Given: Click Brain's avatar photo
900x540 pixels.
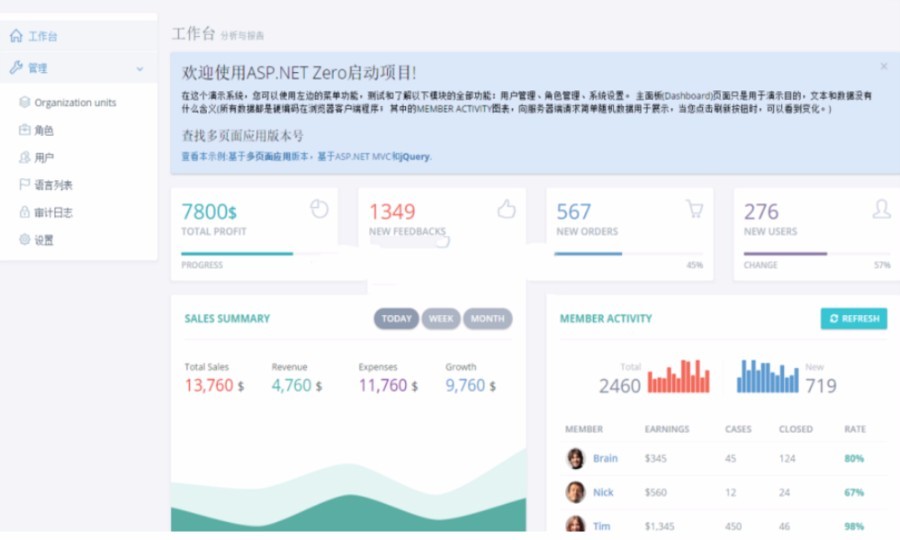Looking at the screenshot, I should 575,459.
